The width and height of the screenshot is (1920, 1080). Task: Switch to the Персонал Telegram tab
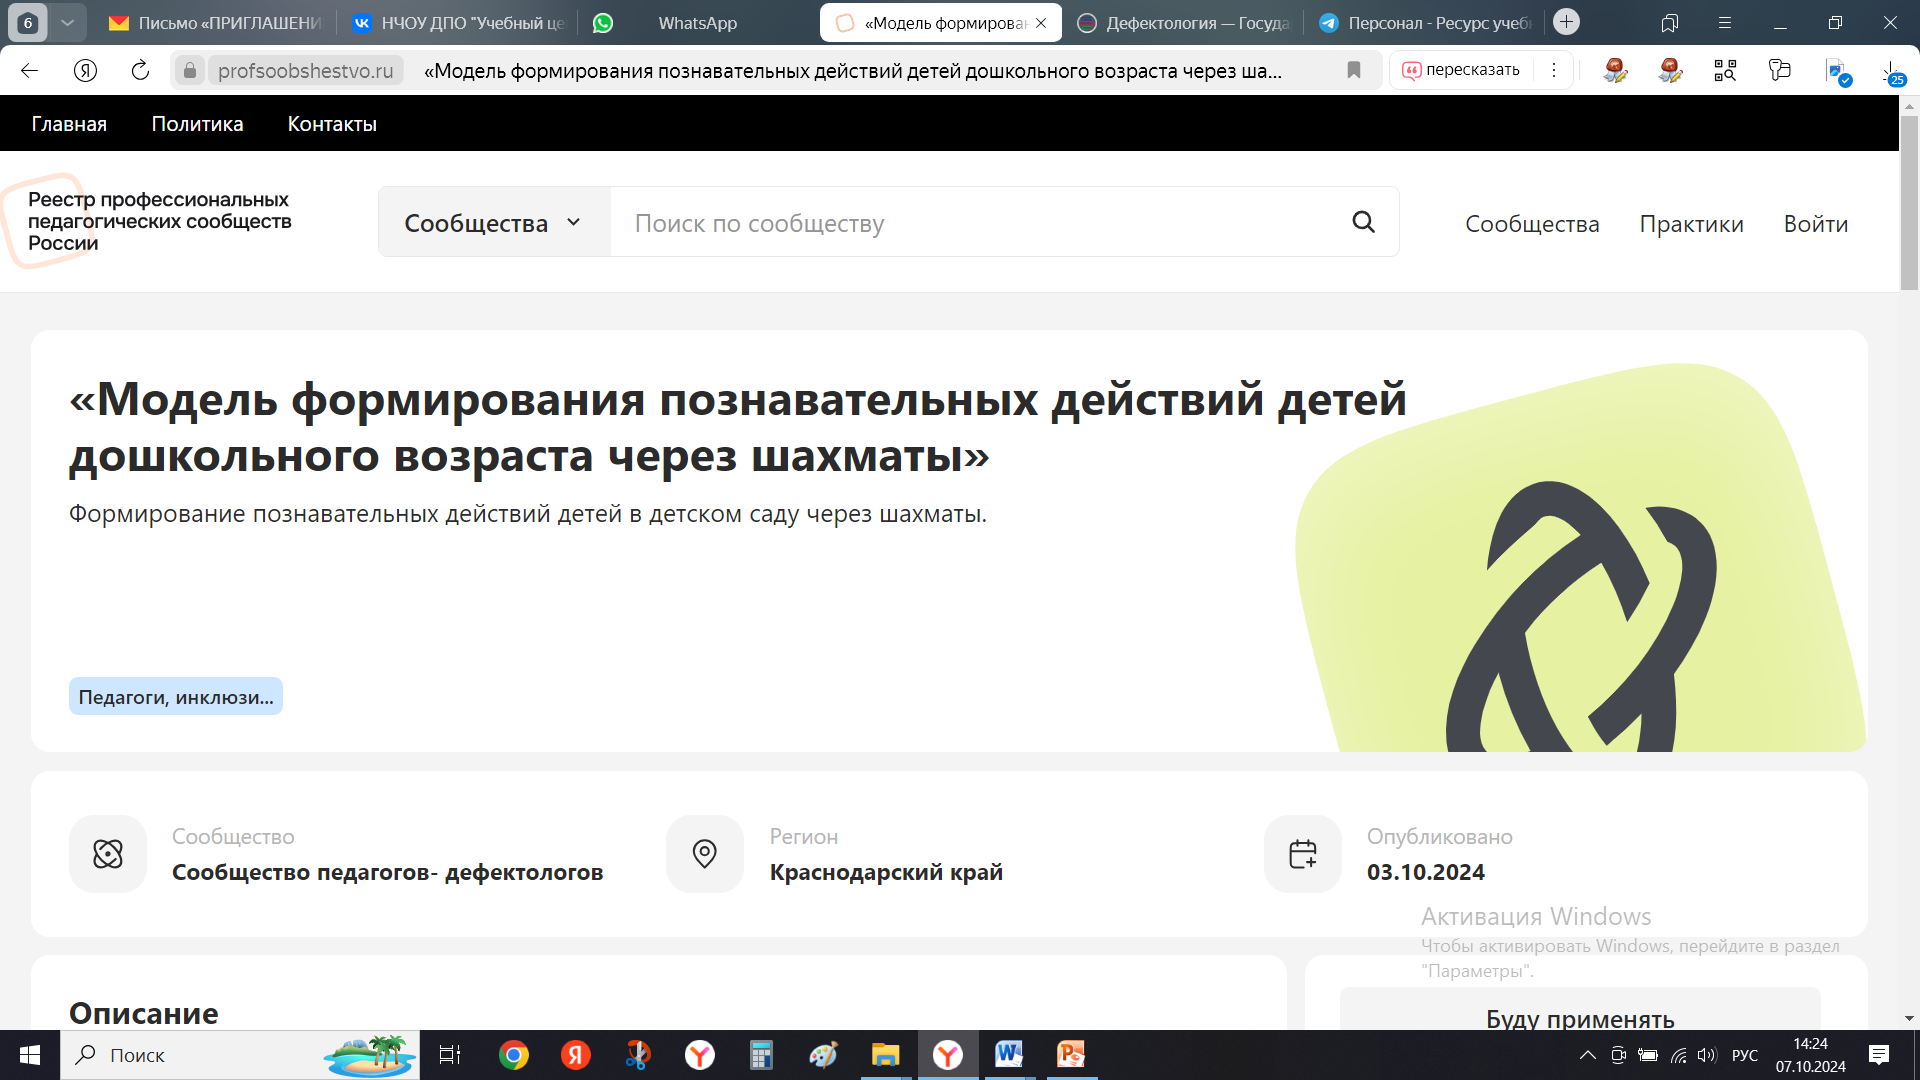coord(1425,22)
